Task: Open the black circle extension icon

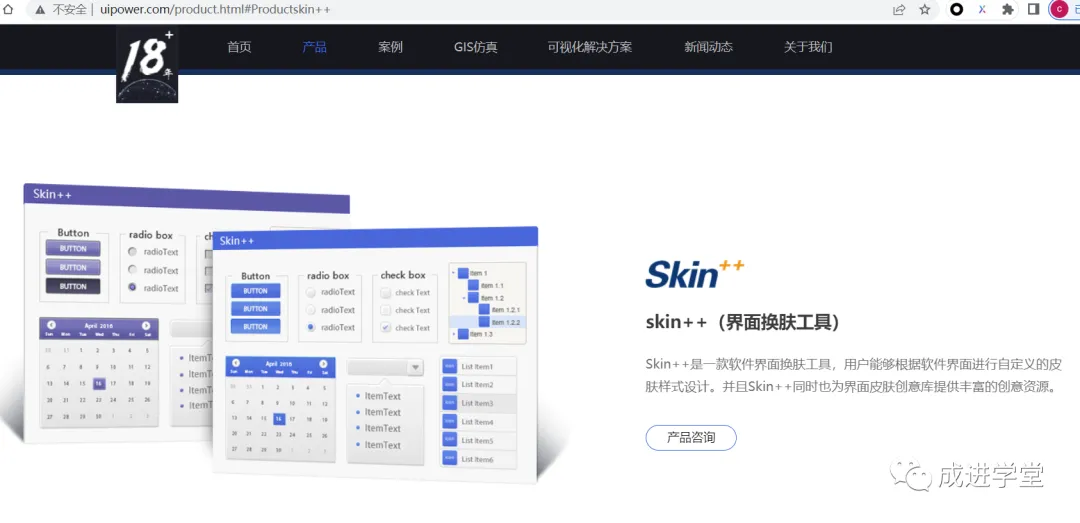Action: pyautogui.click(x=956, y=10)
